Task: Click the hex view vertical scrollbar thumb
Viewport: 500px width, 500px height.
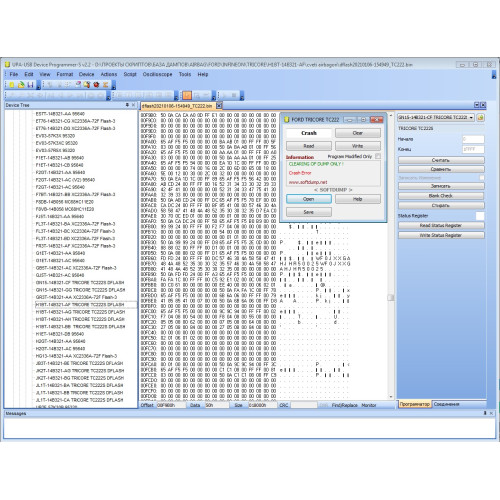Action: click(391, 297)
